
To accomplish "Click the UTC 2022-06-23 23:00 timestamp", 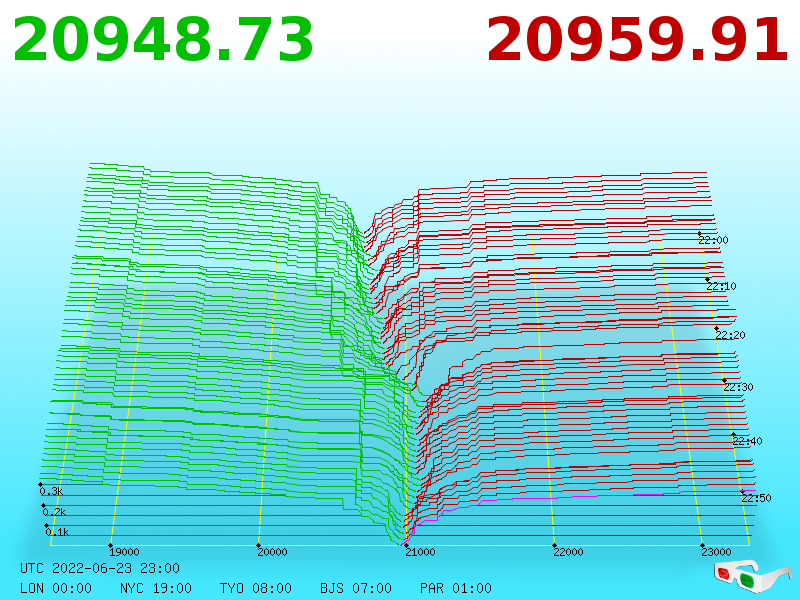I will tap(100, 568).
